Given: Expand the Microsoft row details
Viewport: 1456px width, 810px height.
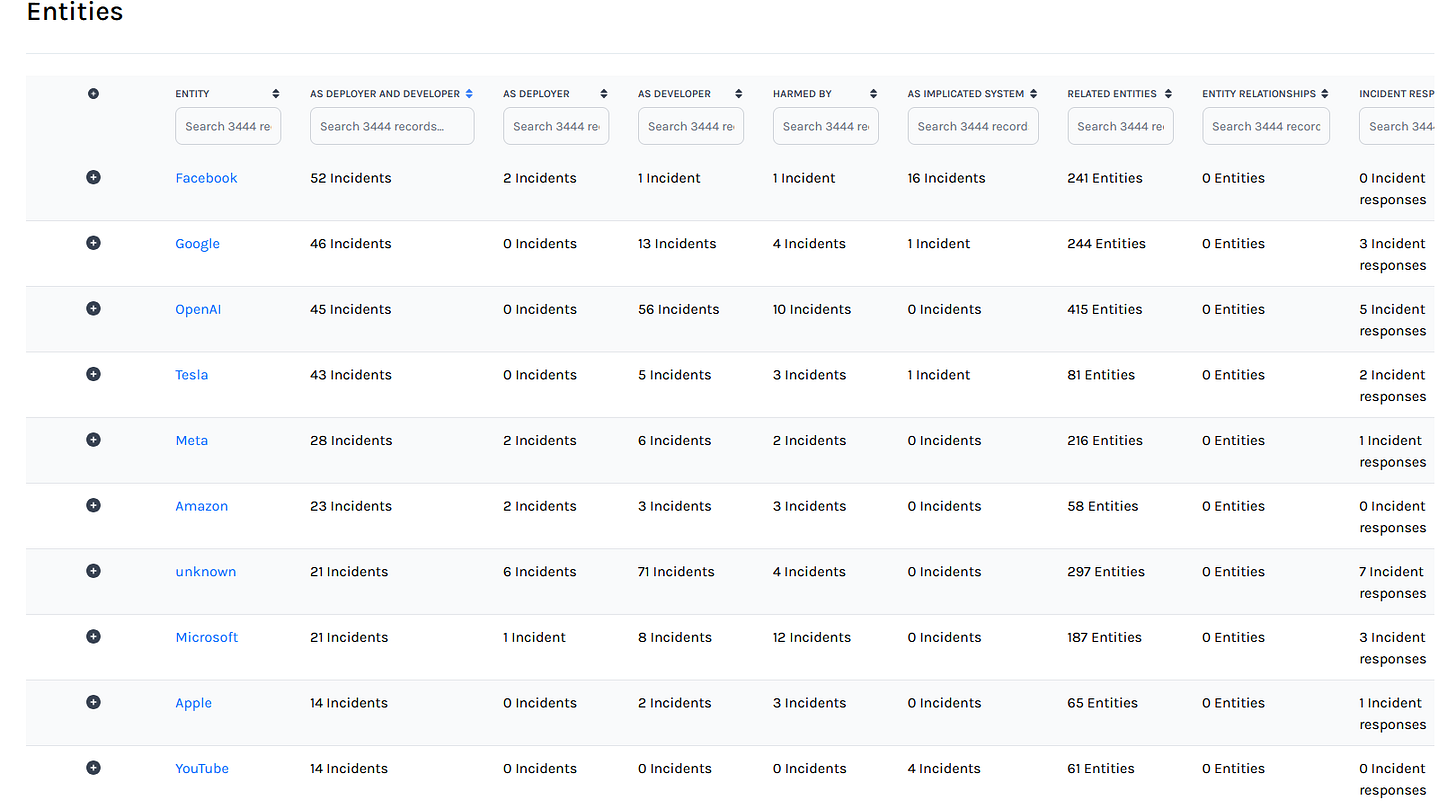Looking at the screenshot, I should click(93, 636).
